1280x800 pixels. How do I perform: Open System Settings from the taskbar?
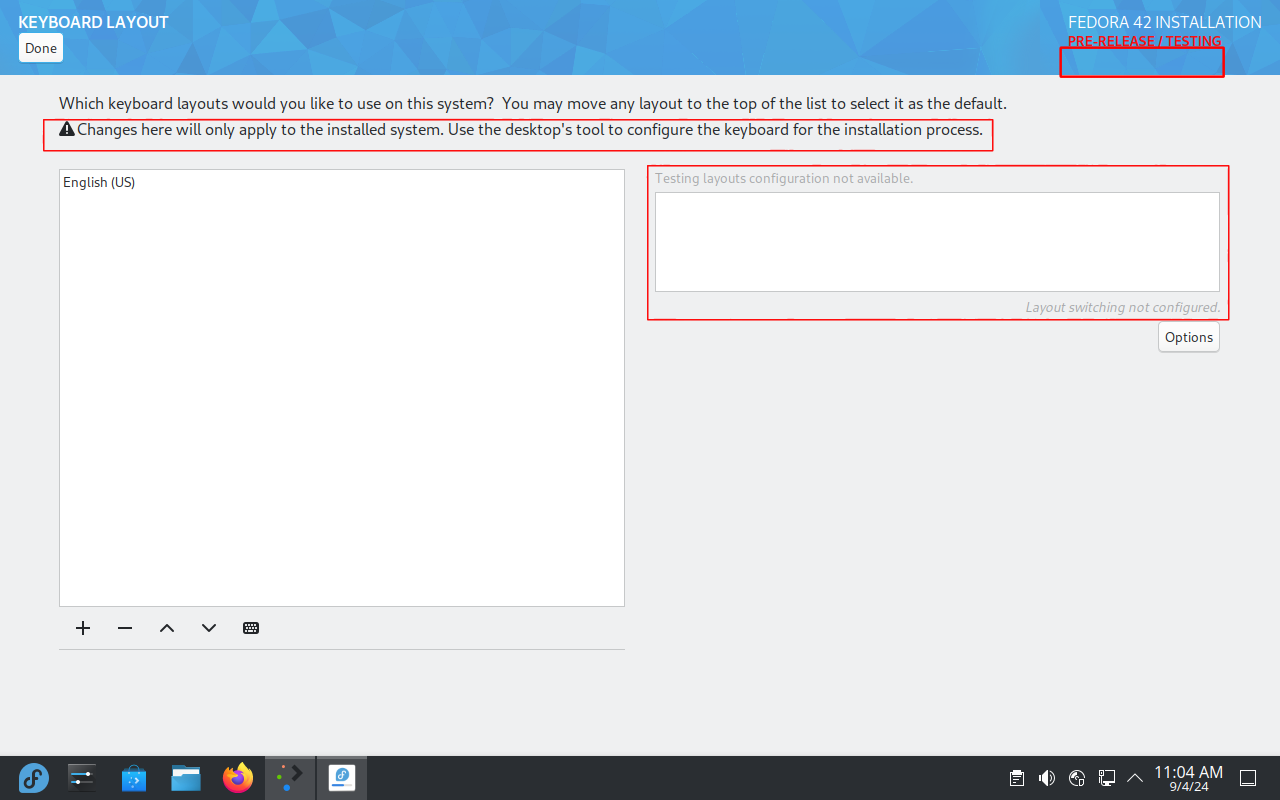[x=82, y=778]
